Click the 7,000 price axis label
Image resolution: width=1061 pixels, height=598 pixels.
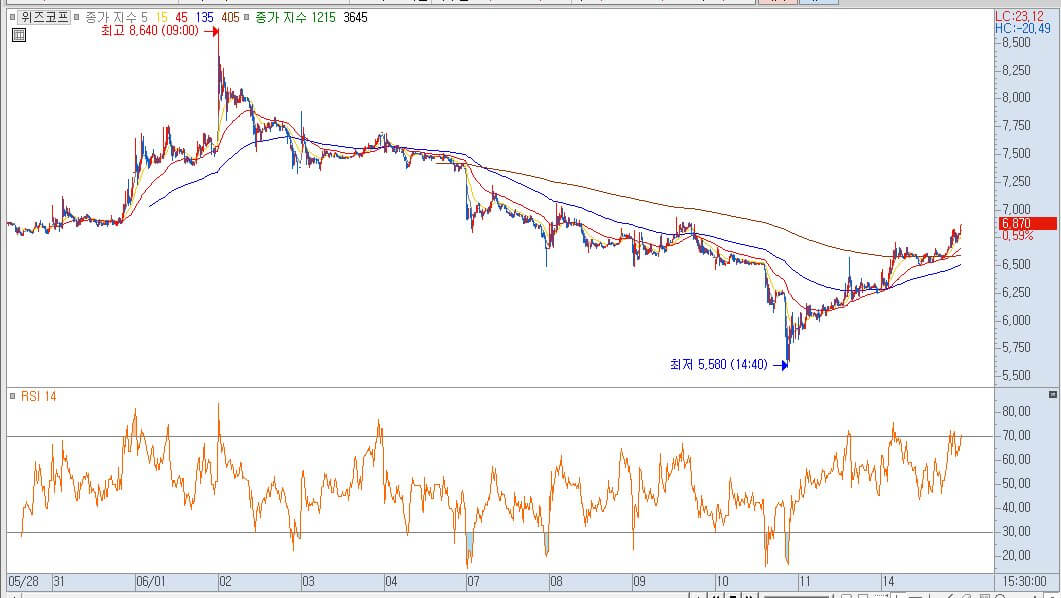[1016, 209]
